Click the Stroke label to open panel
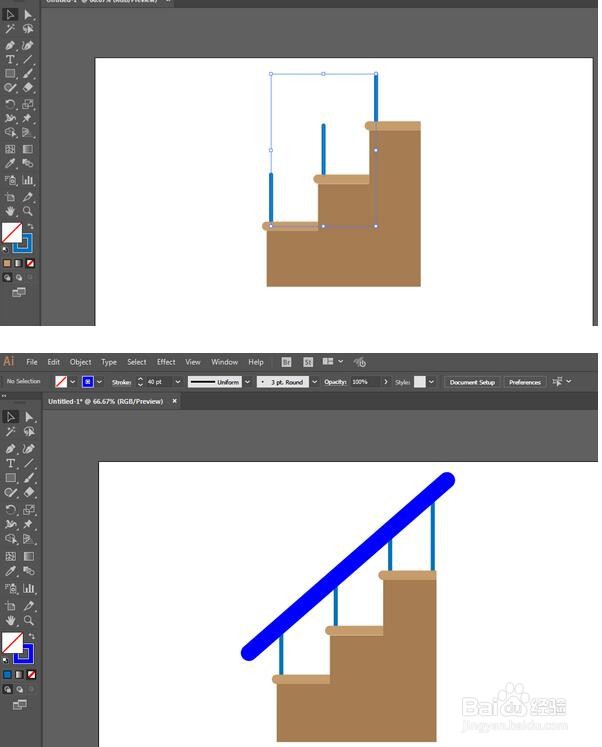 coord(121,382)
